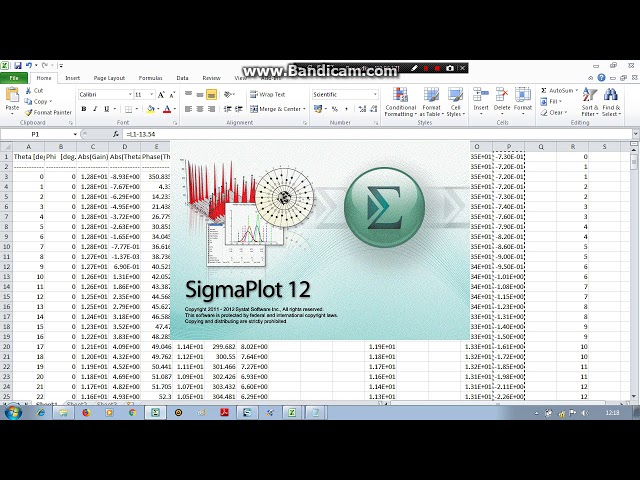Open the Calibri font name dropdown
The image size is (640, 480).
tap(130, 95)
